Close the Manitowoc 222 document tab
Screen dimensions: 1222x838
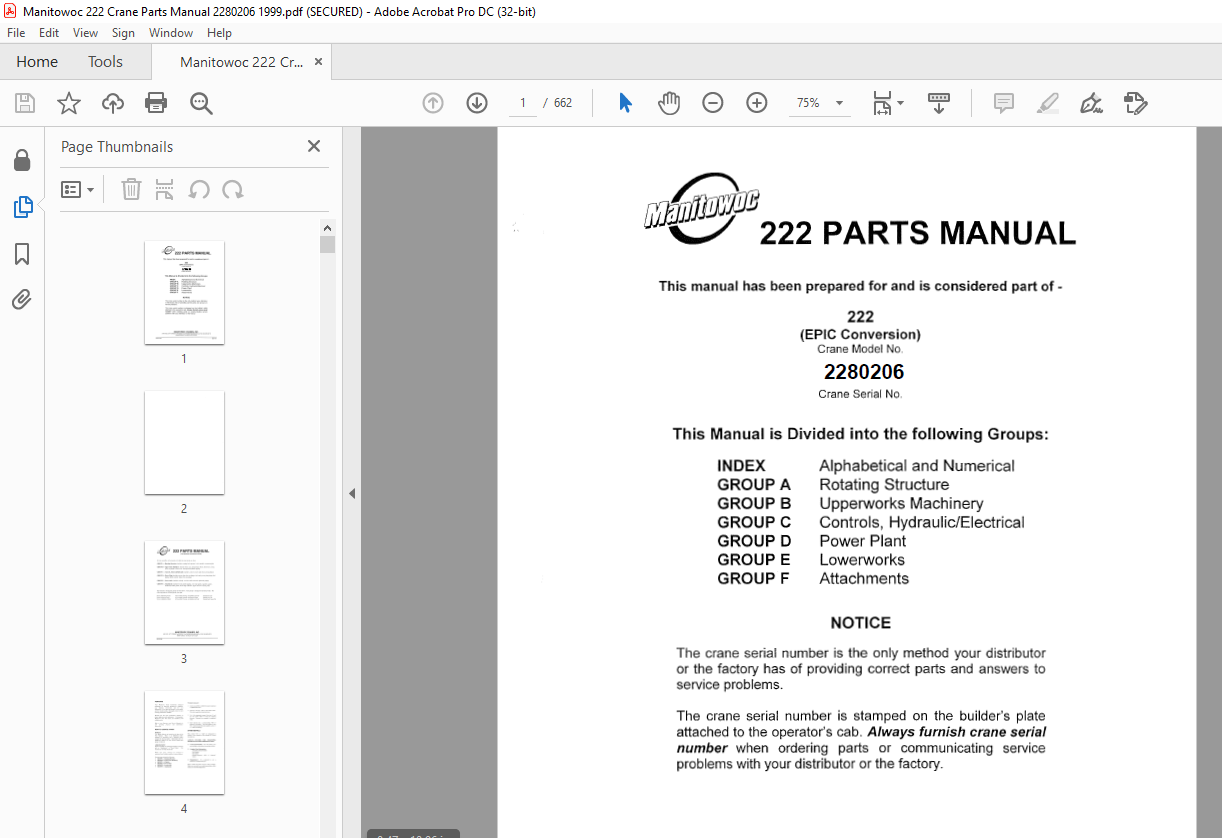tap(319, 62)
